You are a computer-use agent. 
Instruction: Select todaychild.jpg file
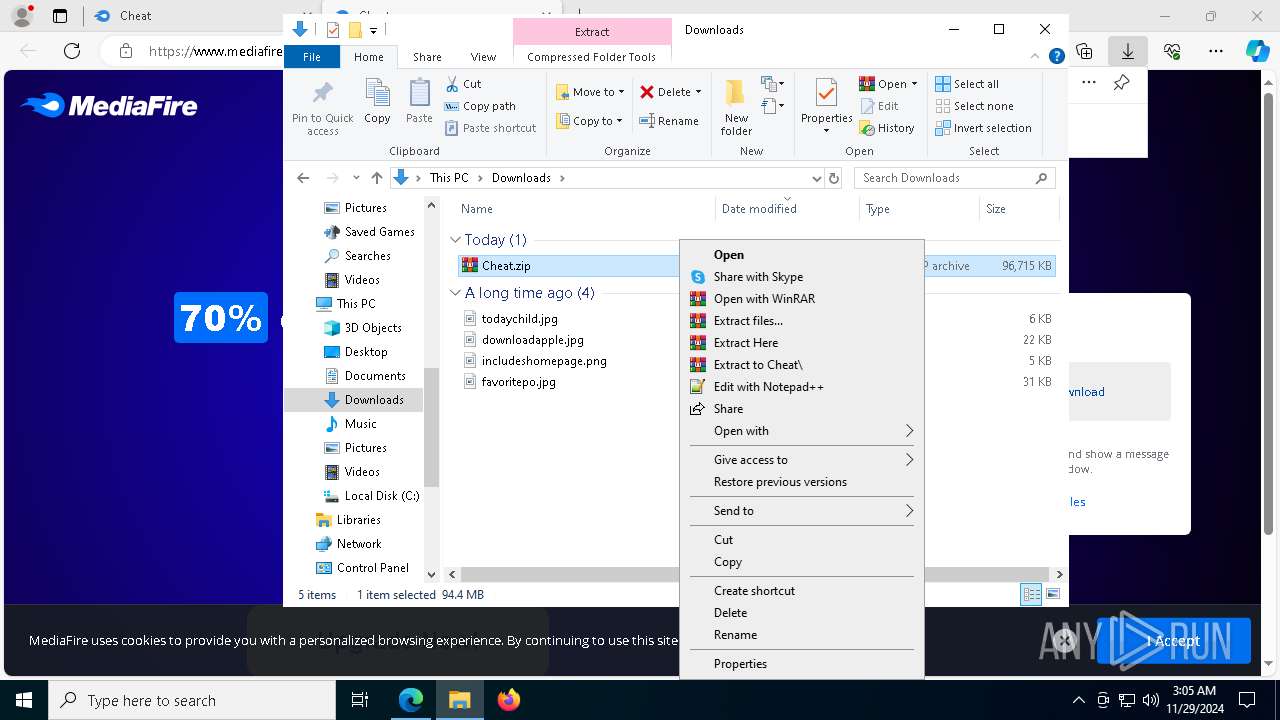click(x=519, y=319)
